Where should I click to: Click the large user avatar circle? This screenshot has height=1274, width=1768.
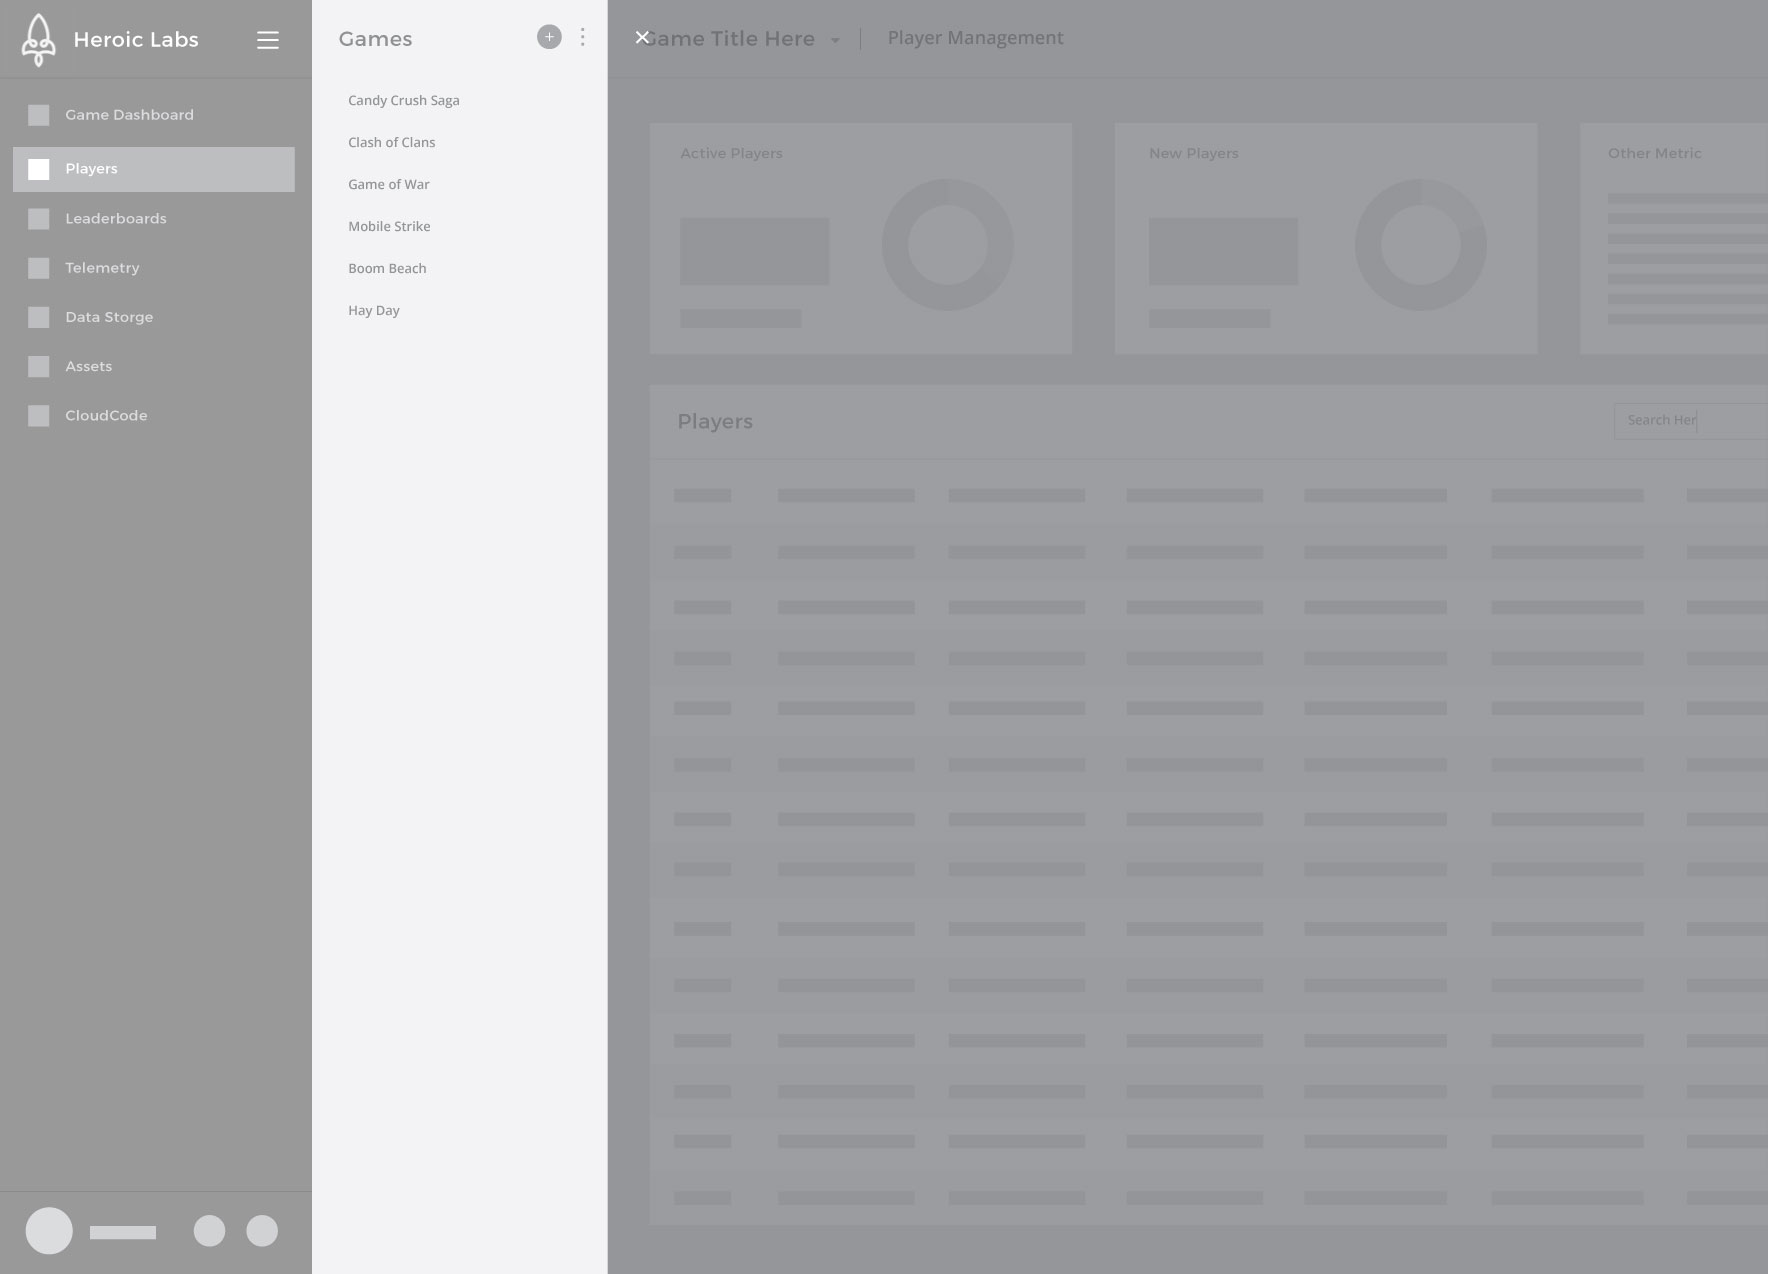49,1230
